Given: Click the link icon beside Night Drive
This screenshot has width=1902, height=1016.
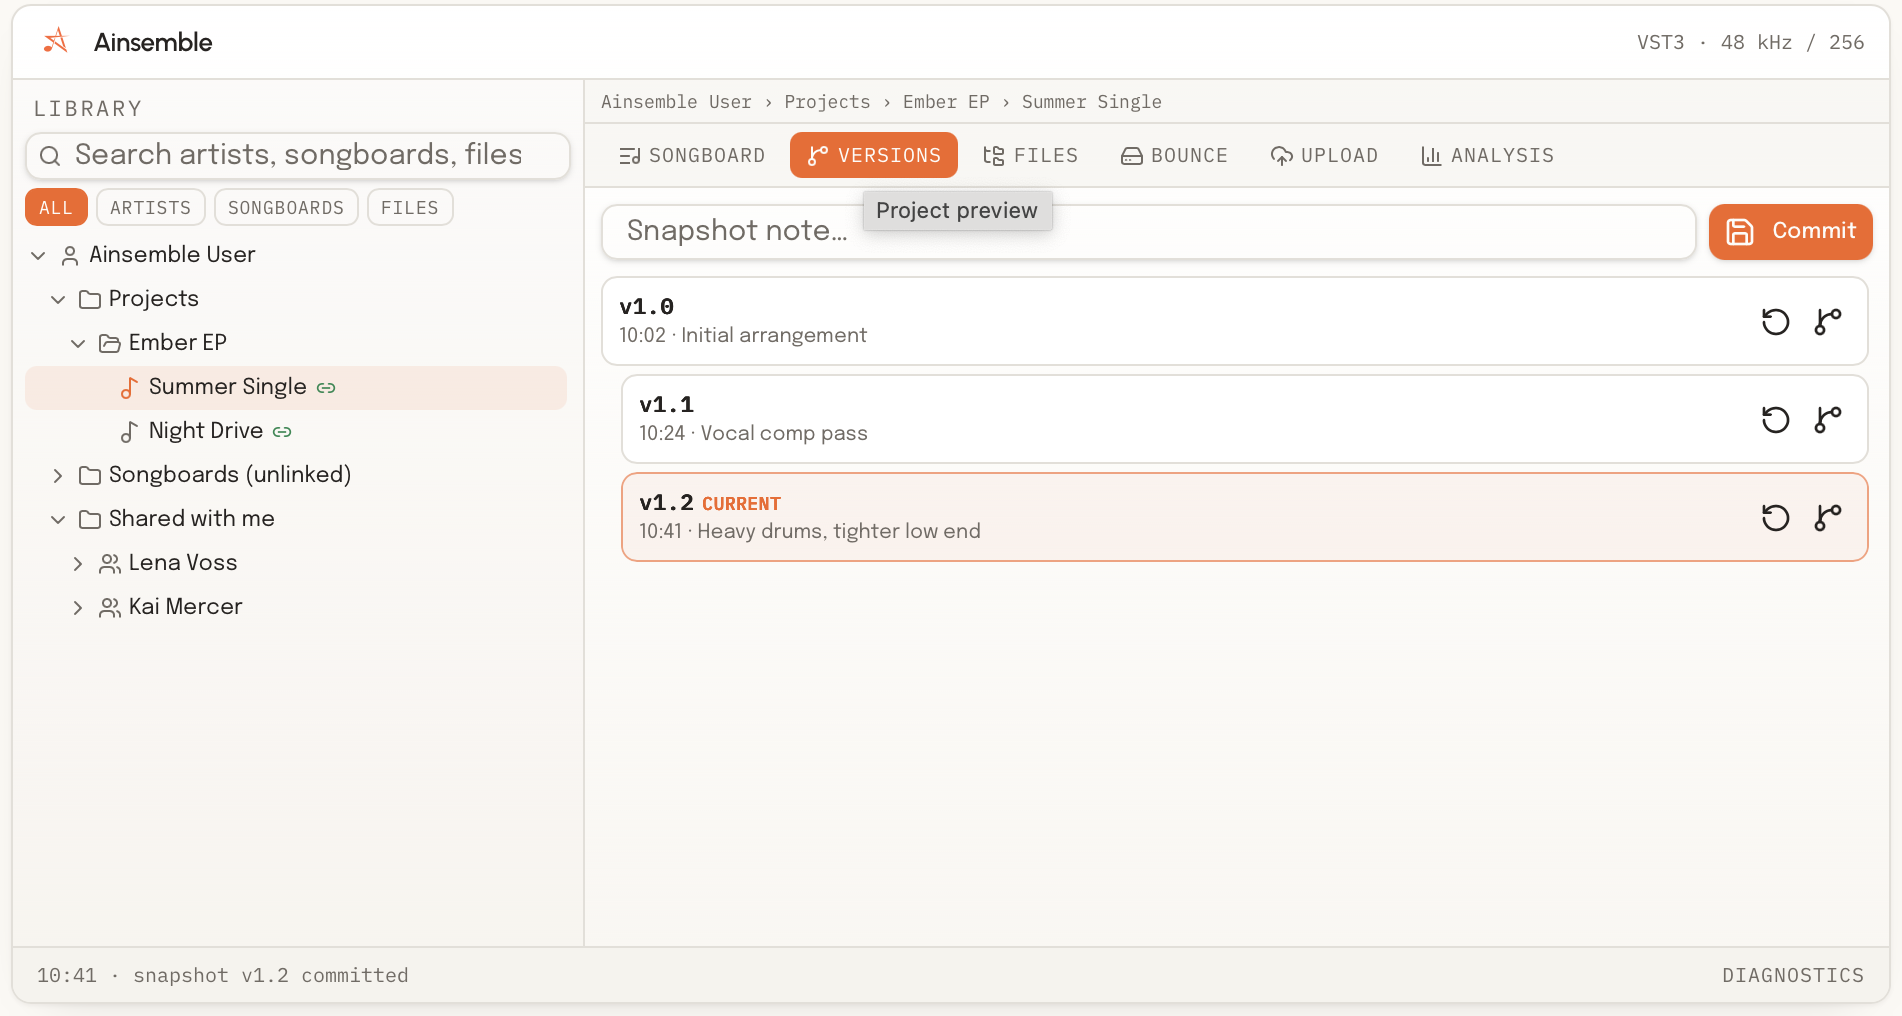Looking at the screenshot, I should tap(282, 432).
